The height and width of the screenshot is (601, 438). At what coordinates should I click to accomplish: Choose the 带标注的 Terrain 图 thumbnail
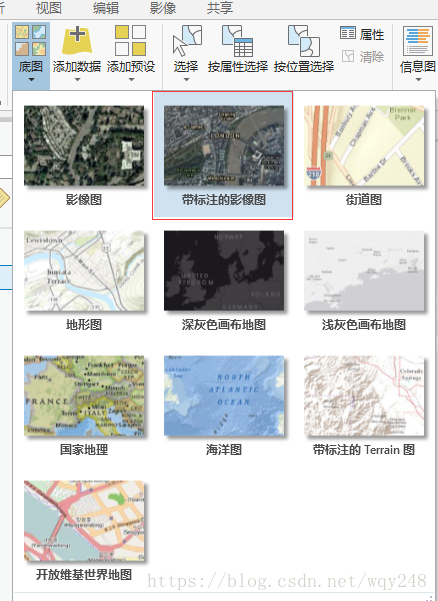364,396
